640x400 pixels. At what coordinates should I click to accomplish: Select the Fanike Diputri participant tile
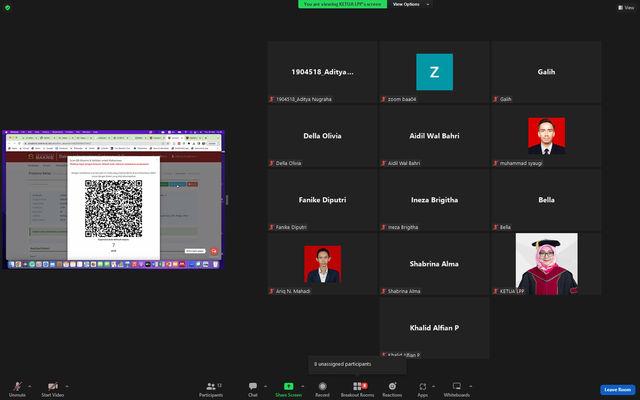pos(322,200)
